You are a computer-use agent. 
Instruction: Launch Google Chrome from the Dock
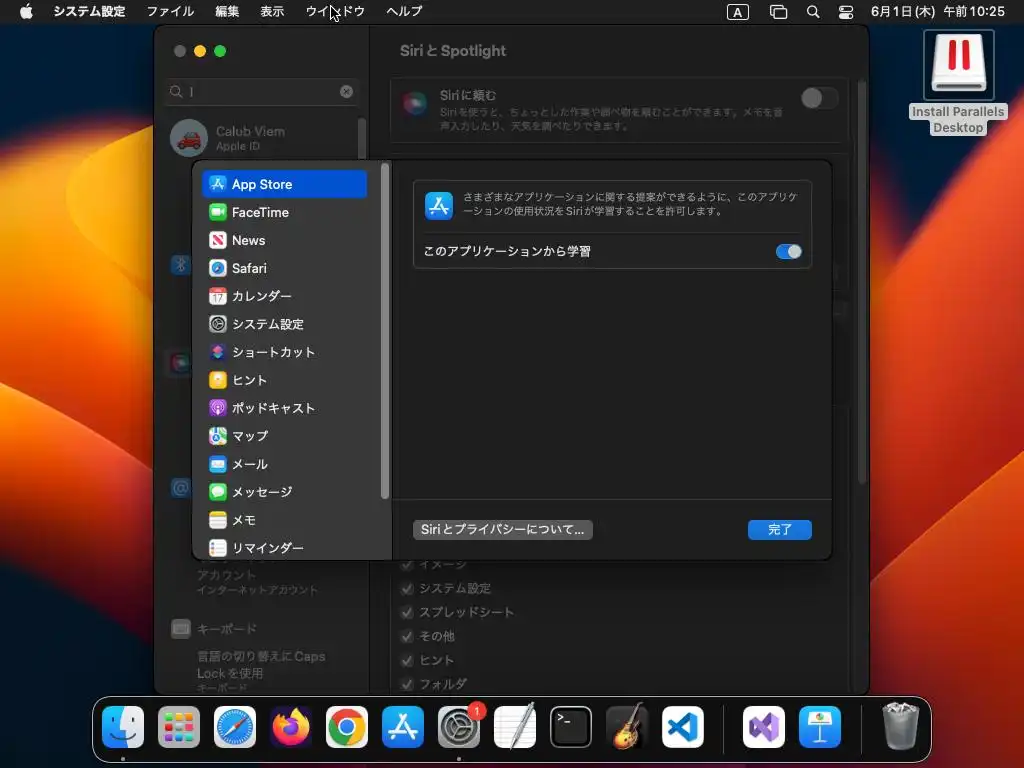point(347,727)
